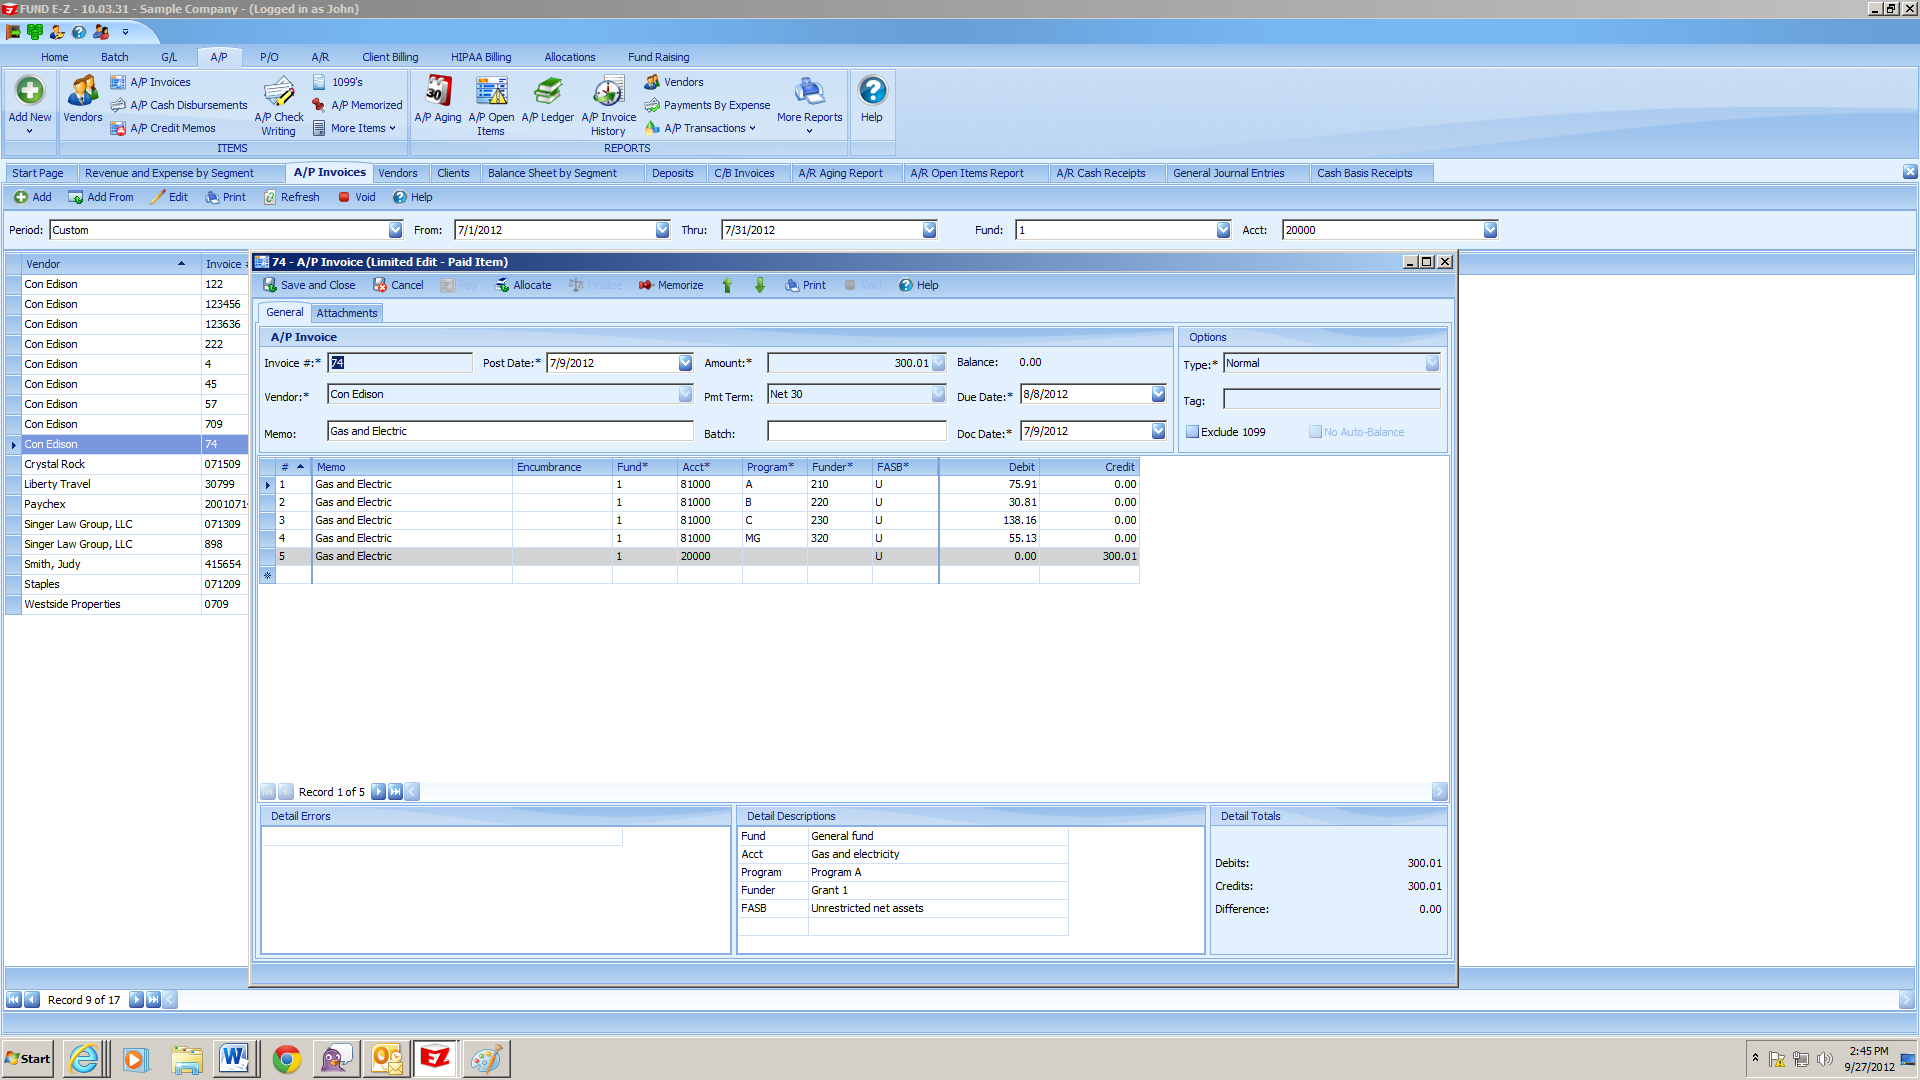Click the Memo input field
Image resolution: width=1920 pixels, height=1080 pixels.
510,431
